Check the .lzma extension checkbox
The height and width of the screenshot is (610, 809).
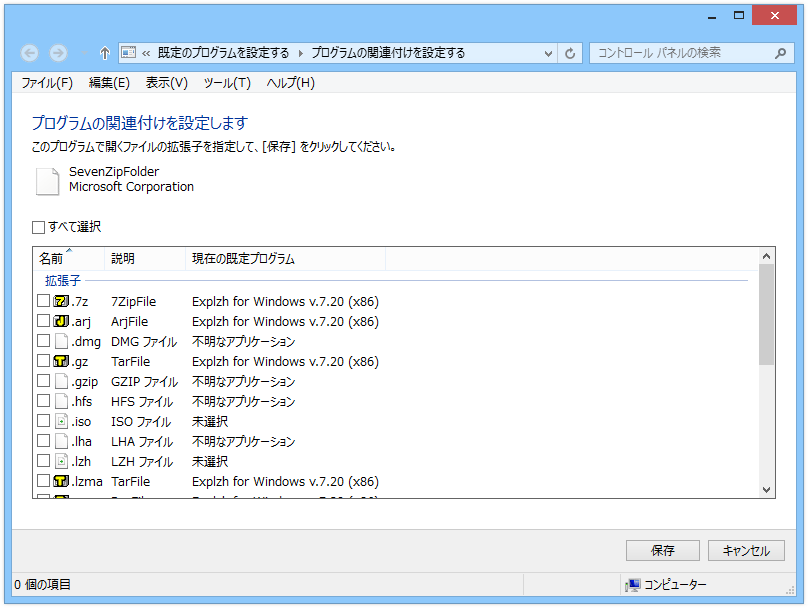point(43,481)
